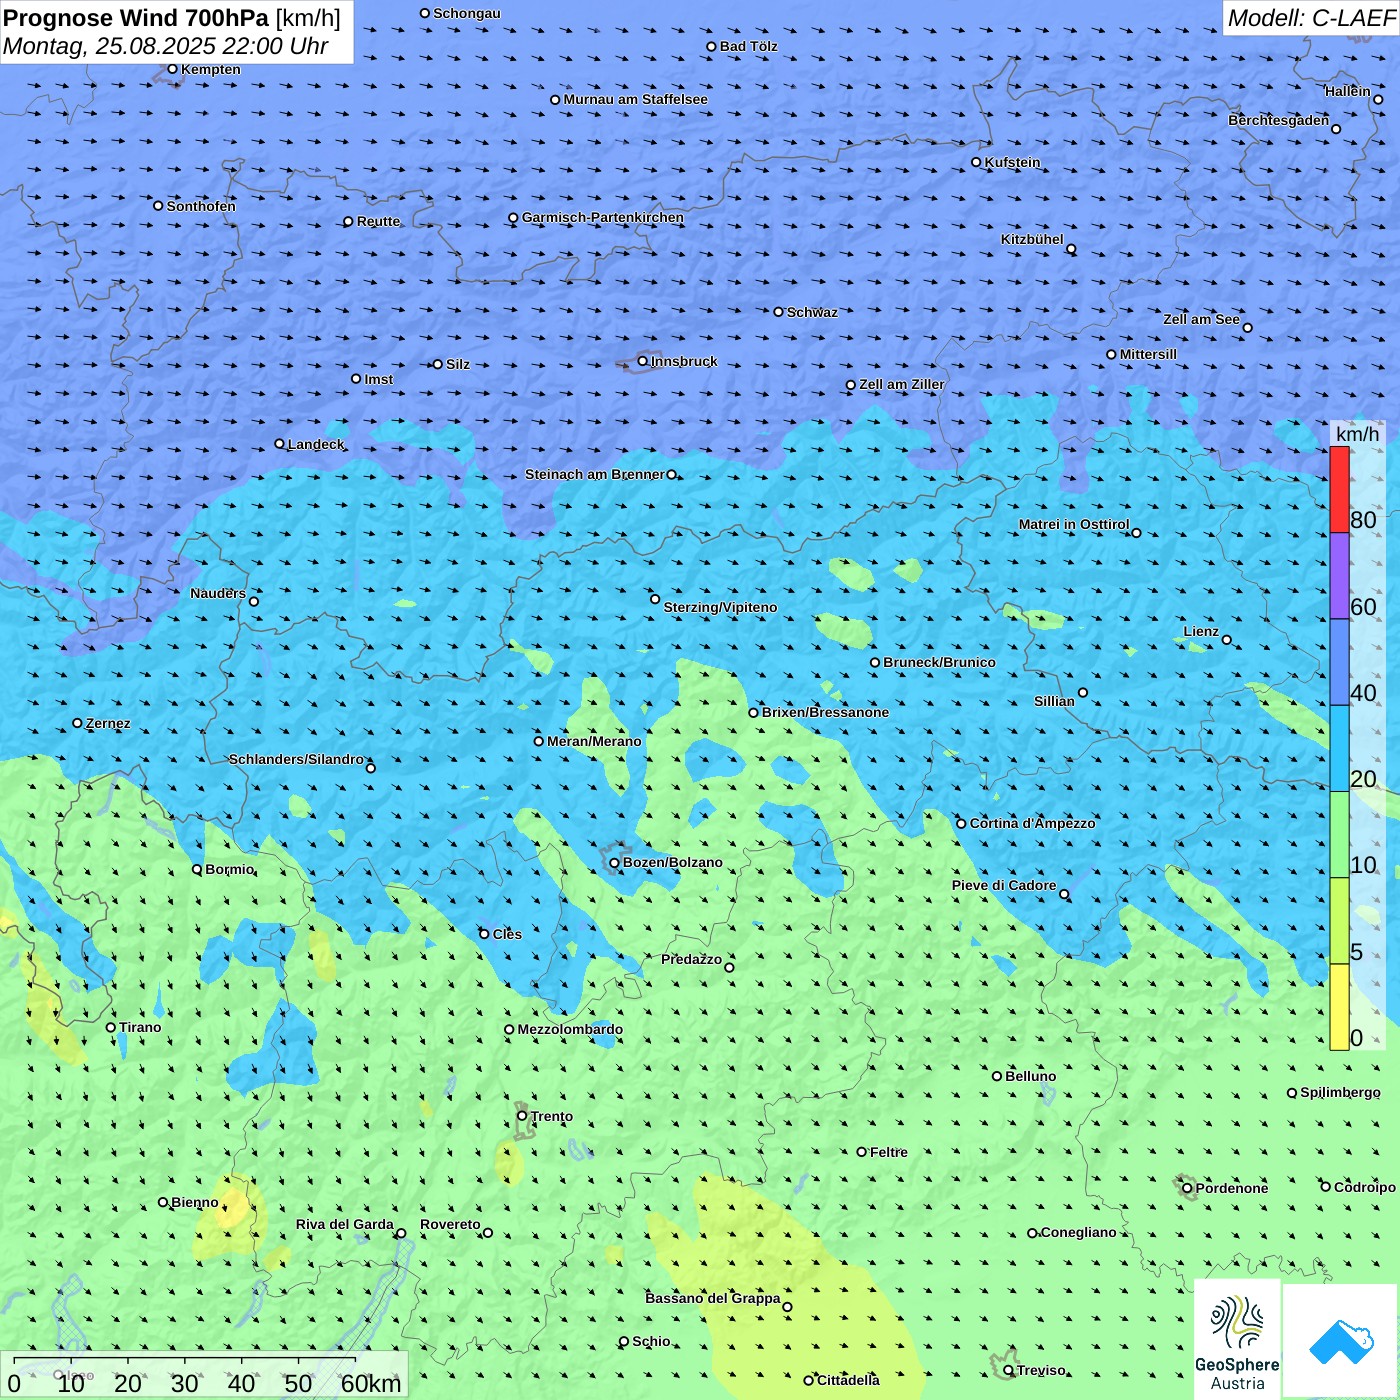The width and height of the screenshot is (1400, 1400).
Task: Click the Tirano city marker
Action: (x=110, y=1027)
